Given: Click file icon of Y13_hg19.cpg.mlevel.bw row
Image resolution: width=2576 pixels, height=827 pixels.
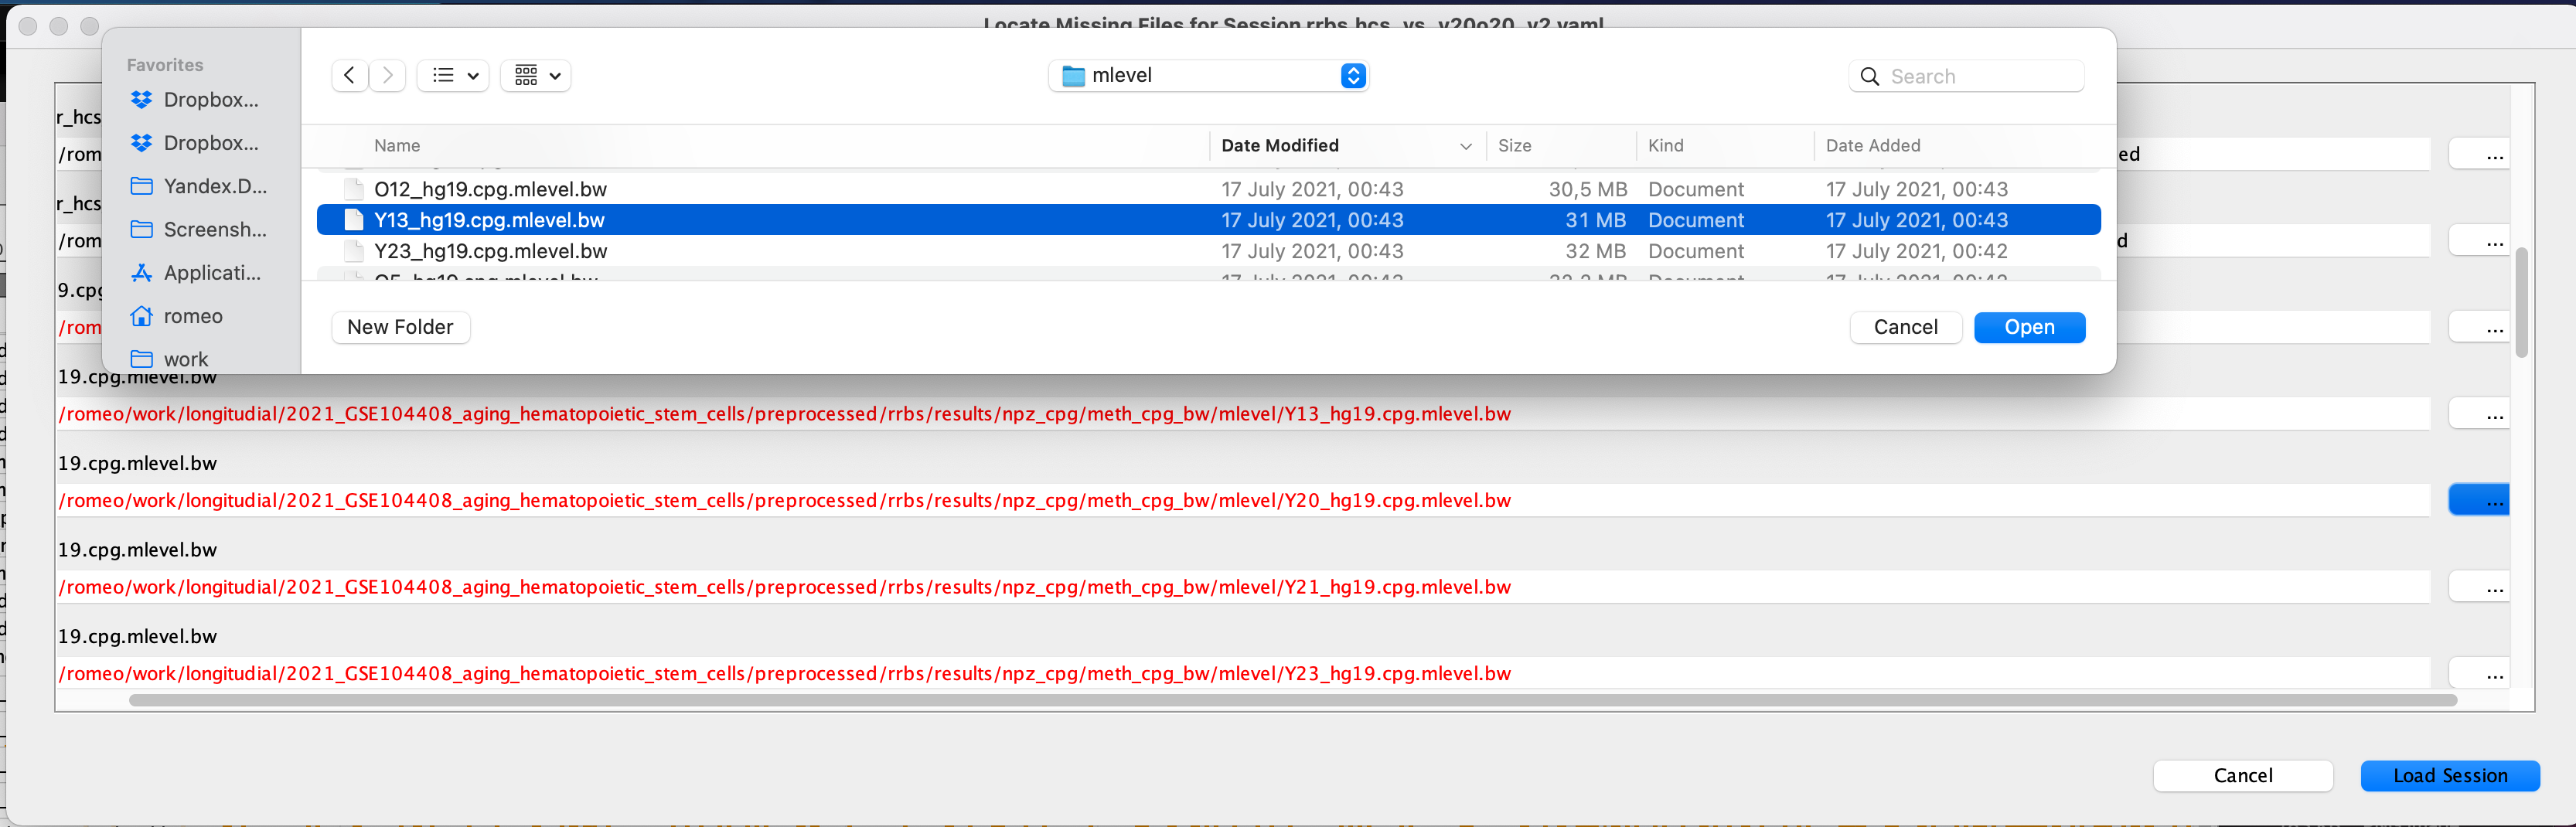Looking at the screenshot, I should tap(353, 220).
